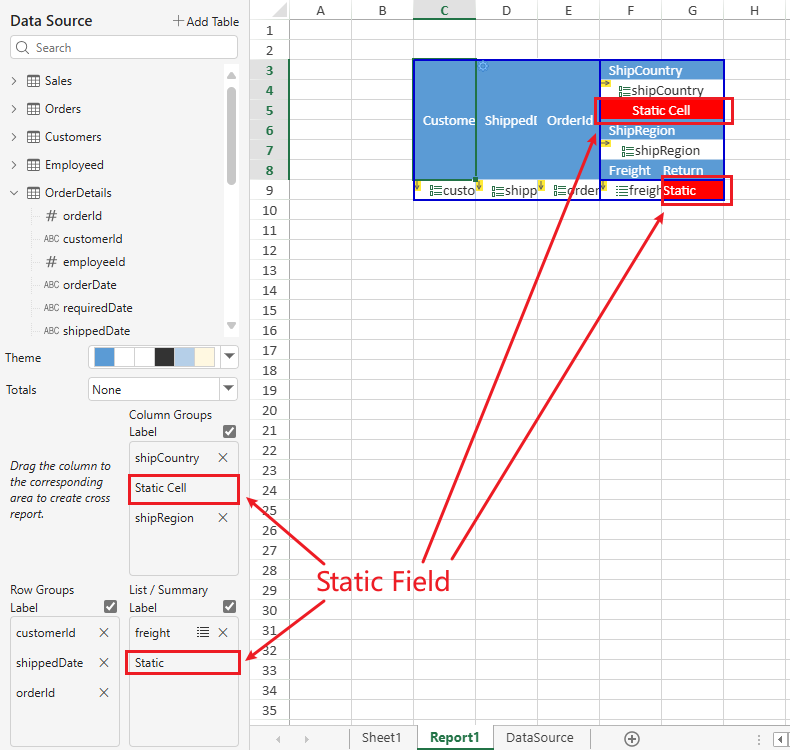The image size is (790, 750).
Task: Open freight summary list options icon
Action: 203,632
